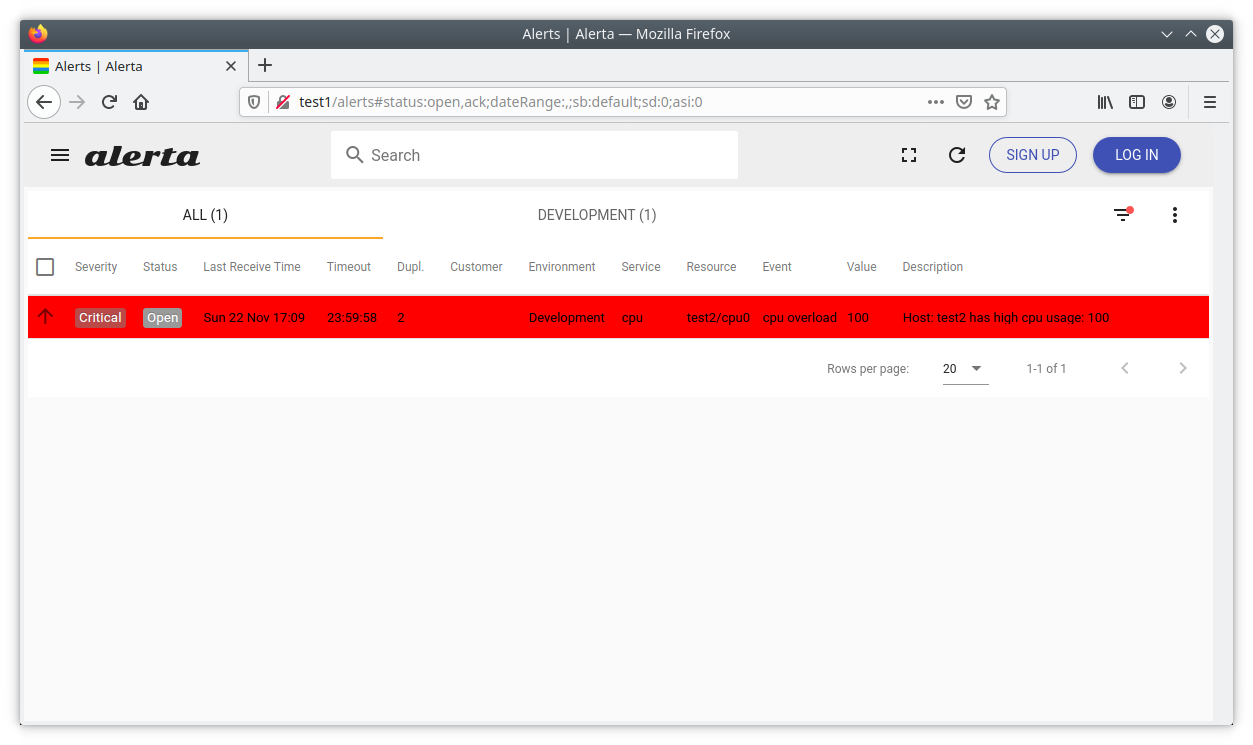Click the SIGN UP button
Screen dimensions: 1253x745
pyautogui.click(x=1032, y=155)
